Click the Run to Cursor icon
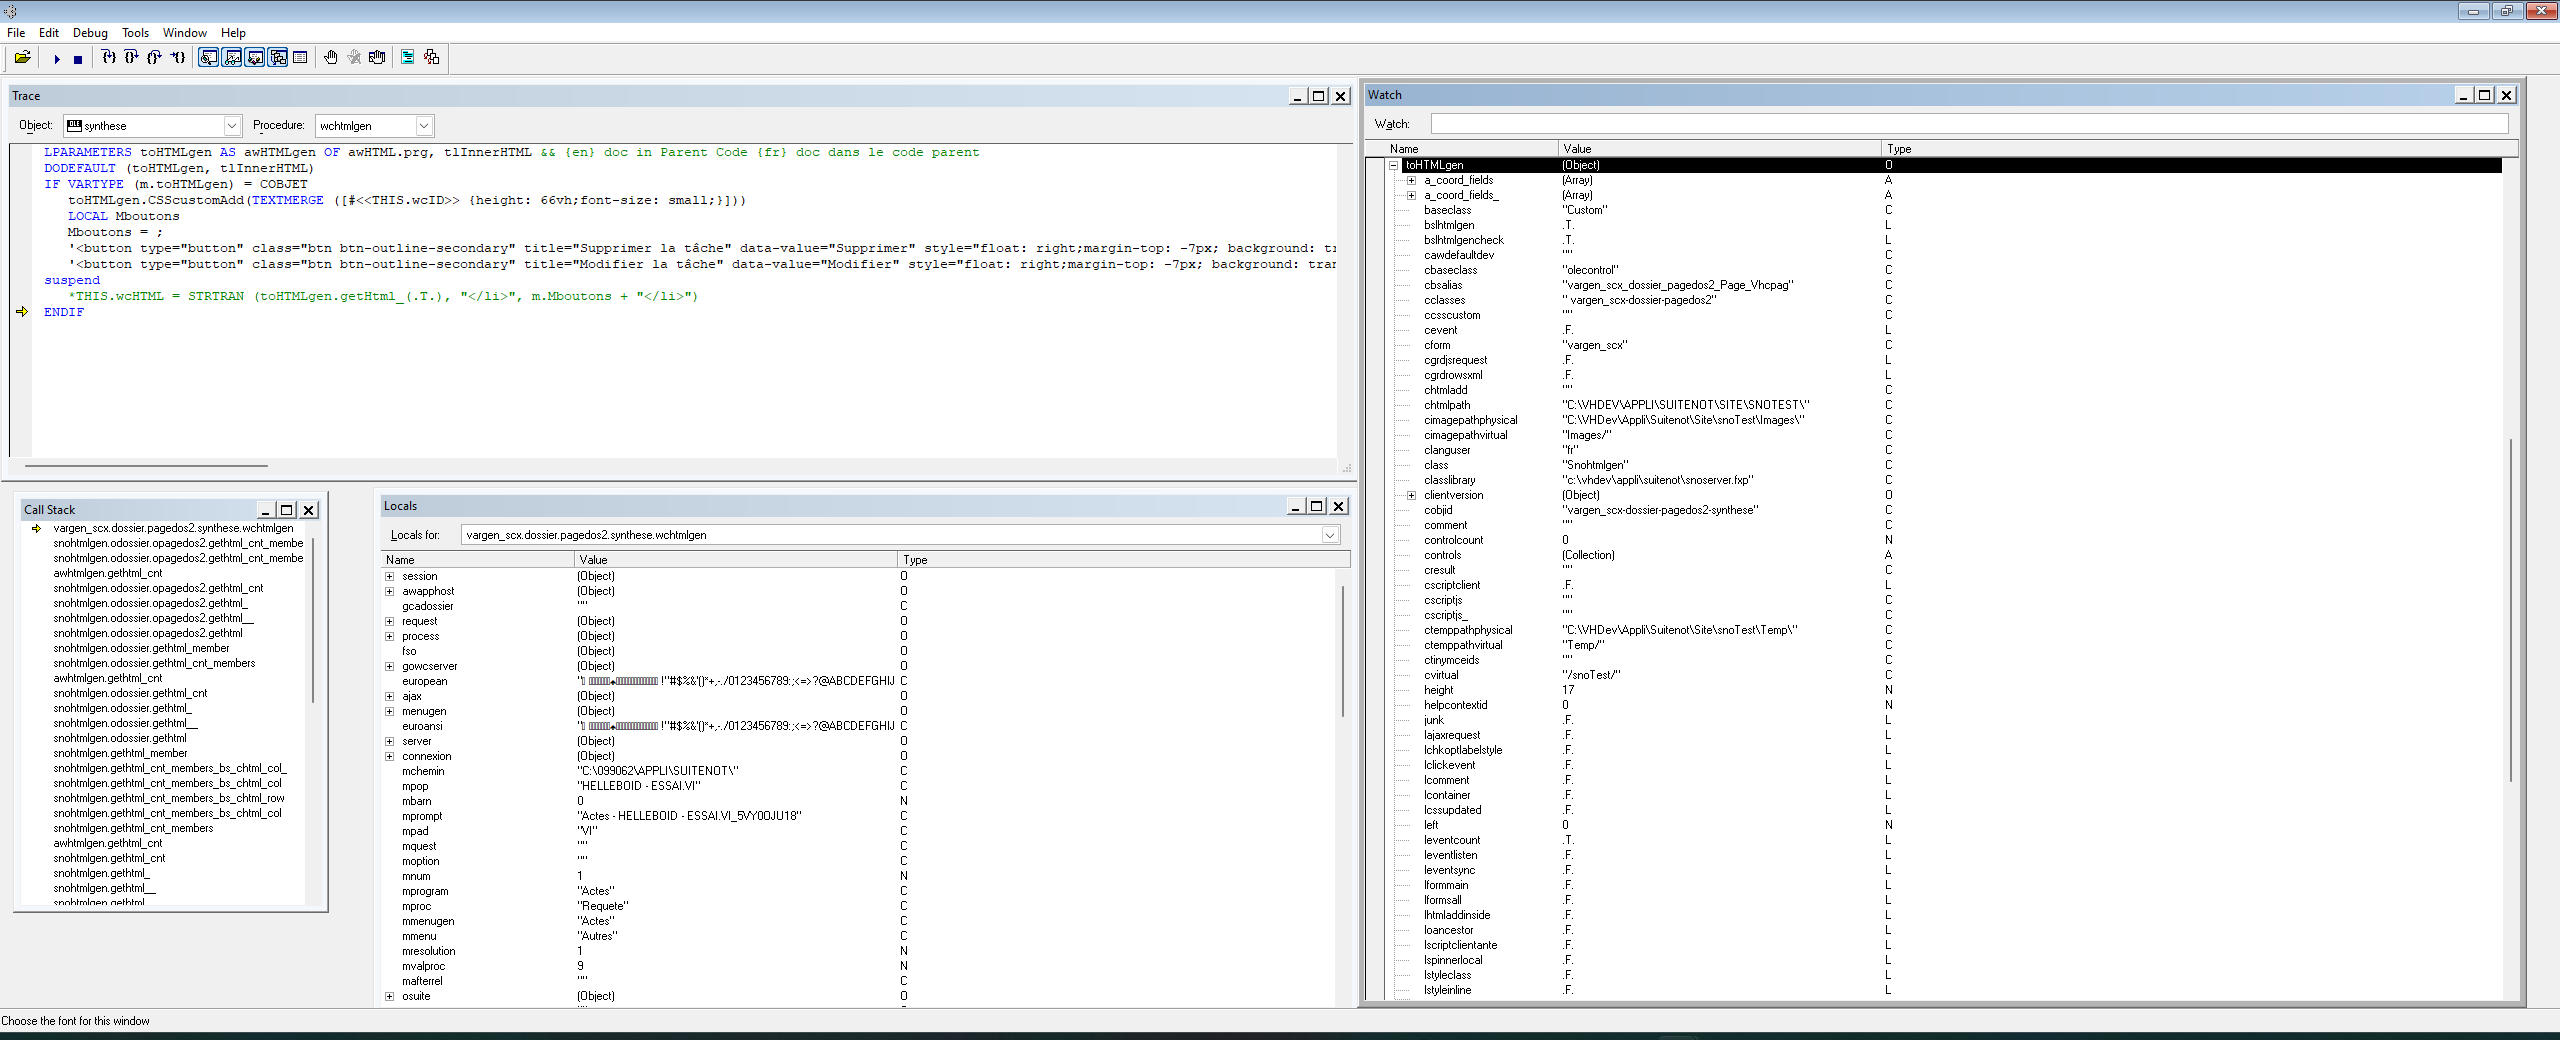The image size is (2560, 1040). point(177,58)
